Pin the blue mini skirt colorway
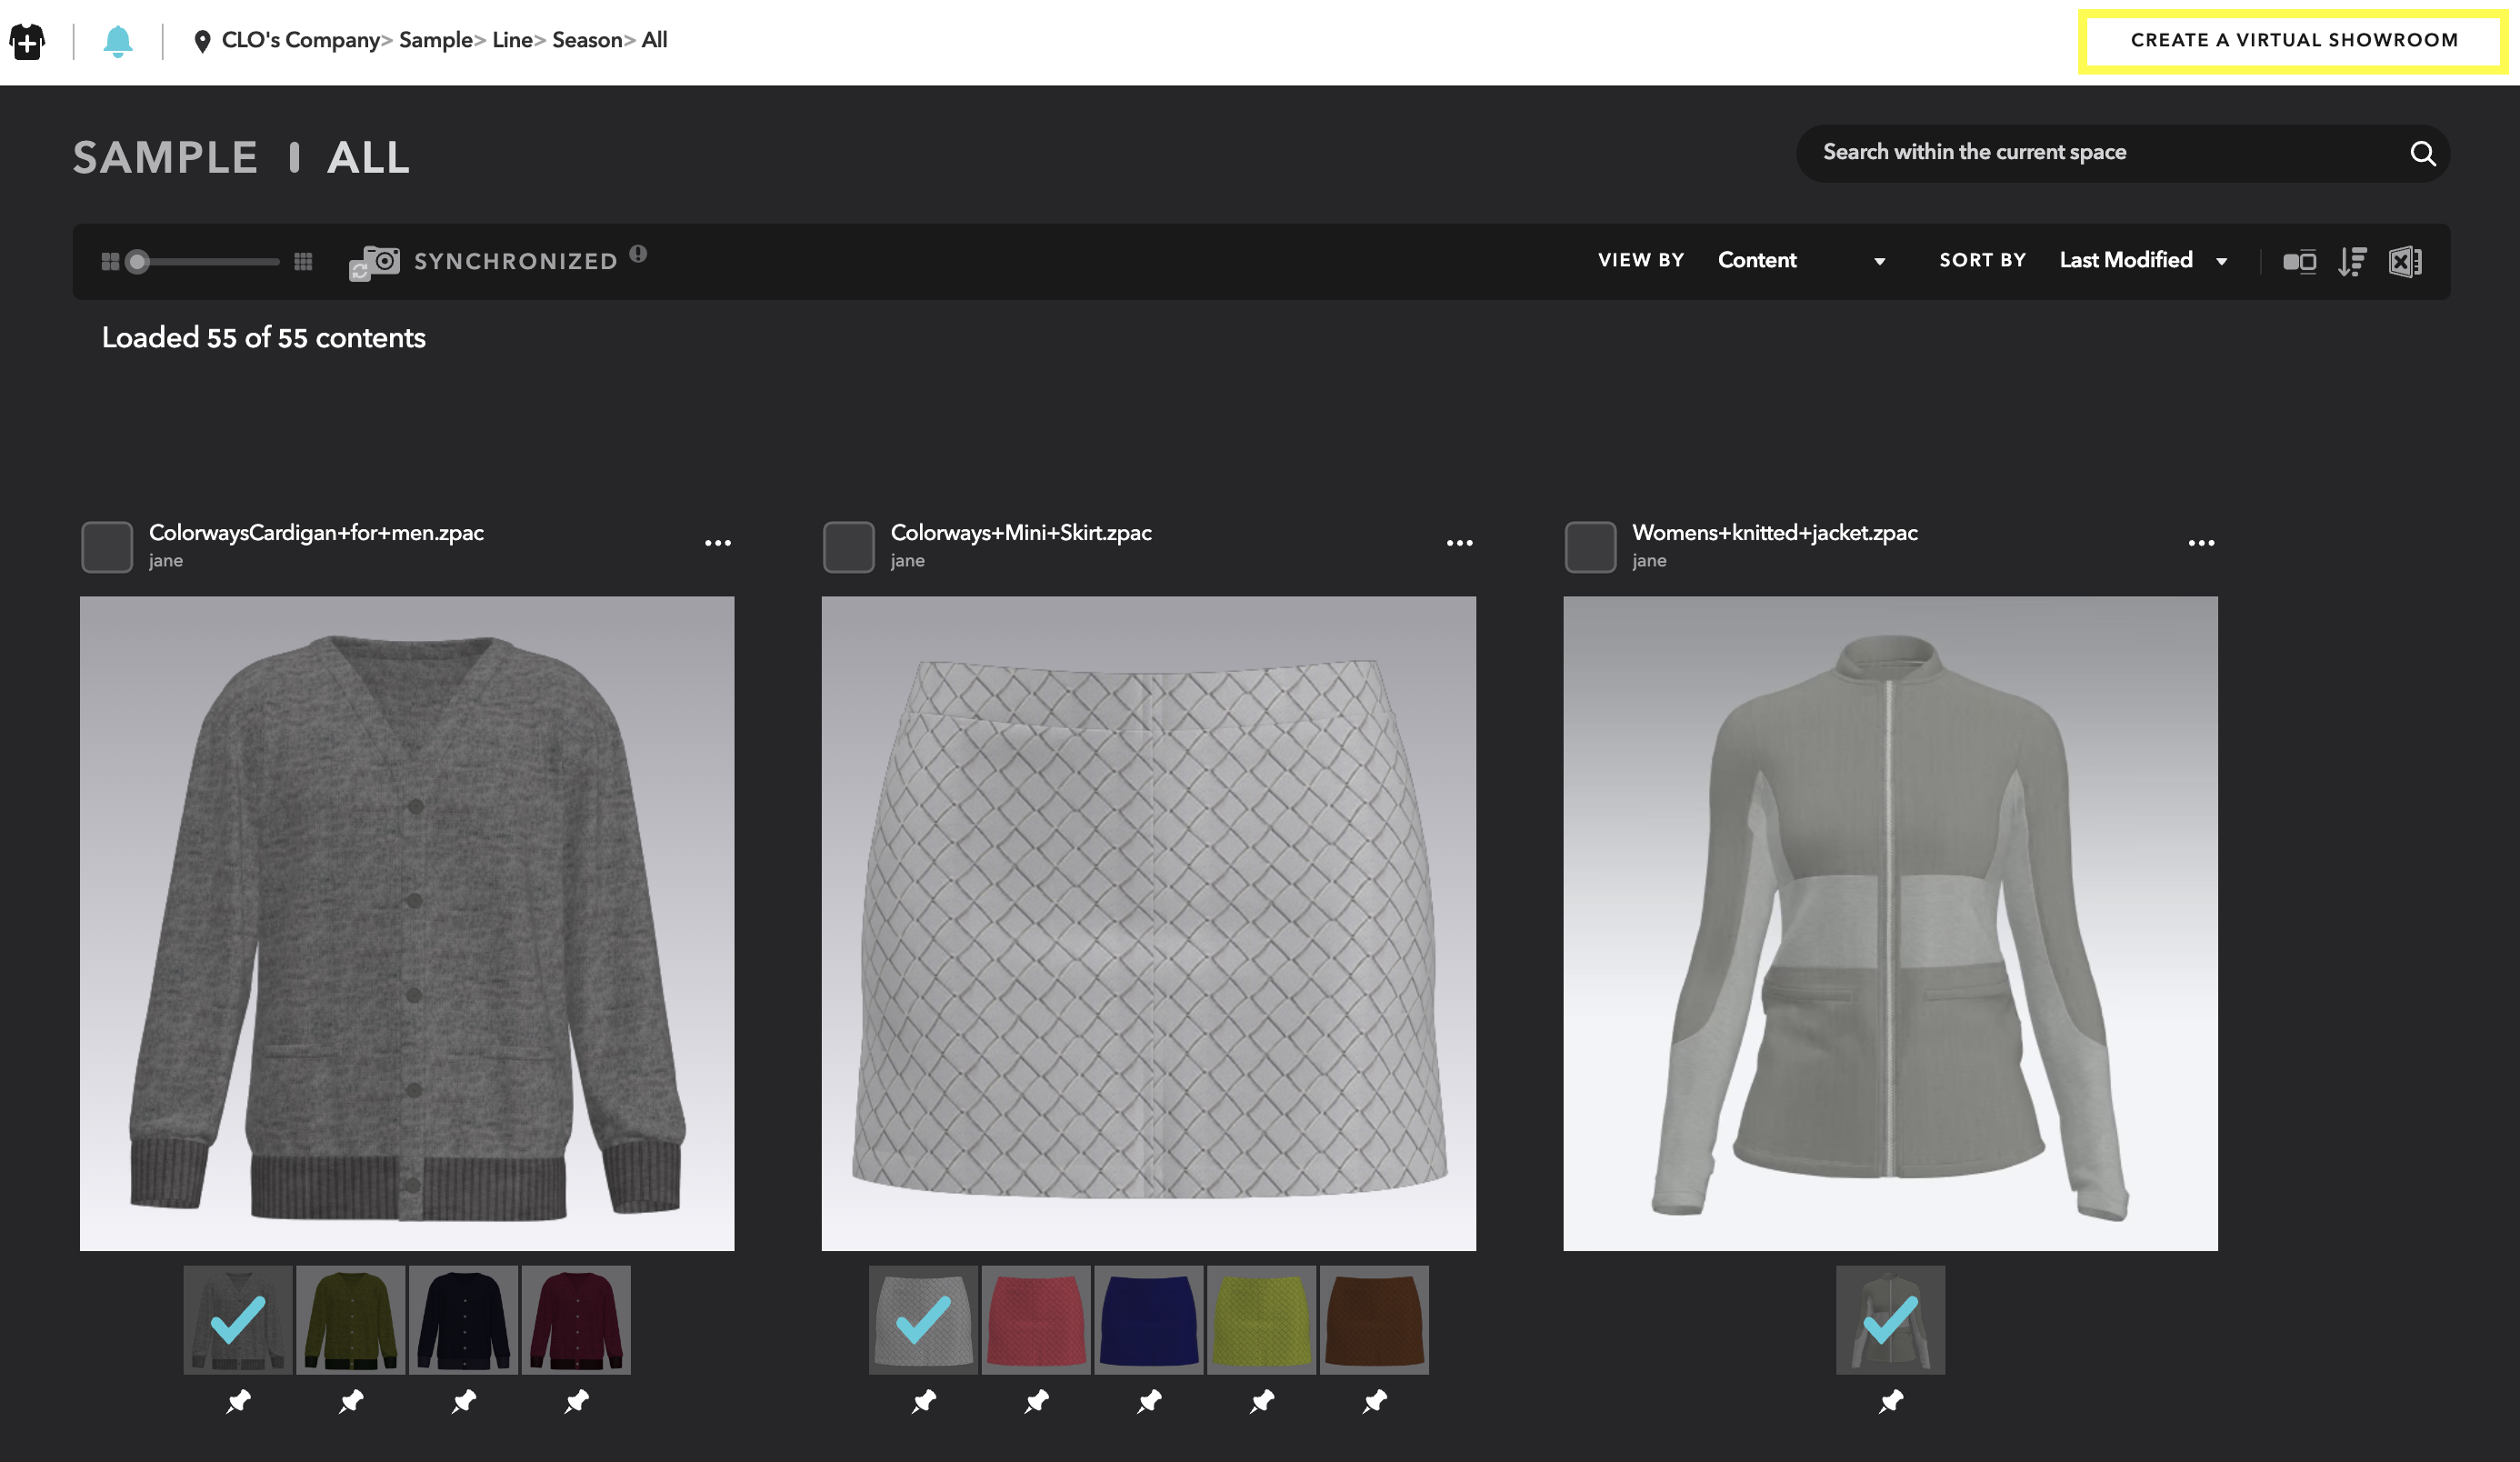This screenshot has width=2520, height=1462. tap(1150, 1401)
